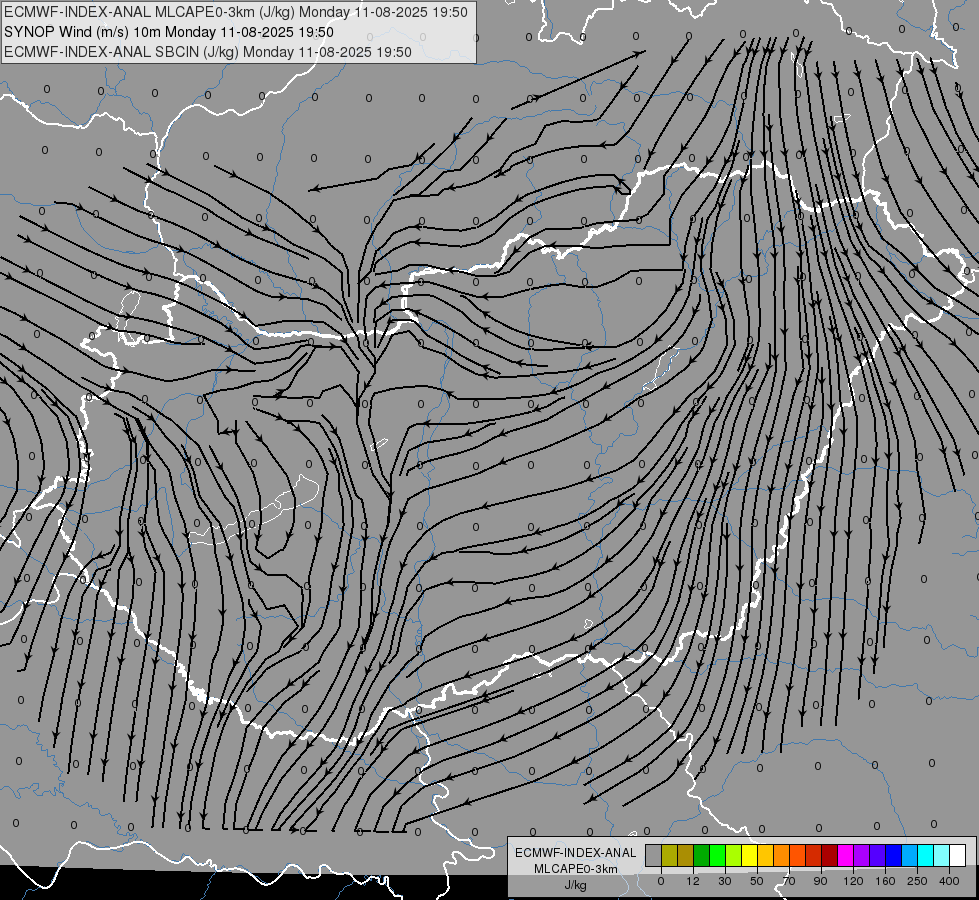Click the purple swatch above label 120

pyautogui.click(x=862, y=855)
